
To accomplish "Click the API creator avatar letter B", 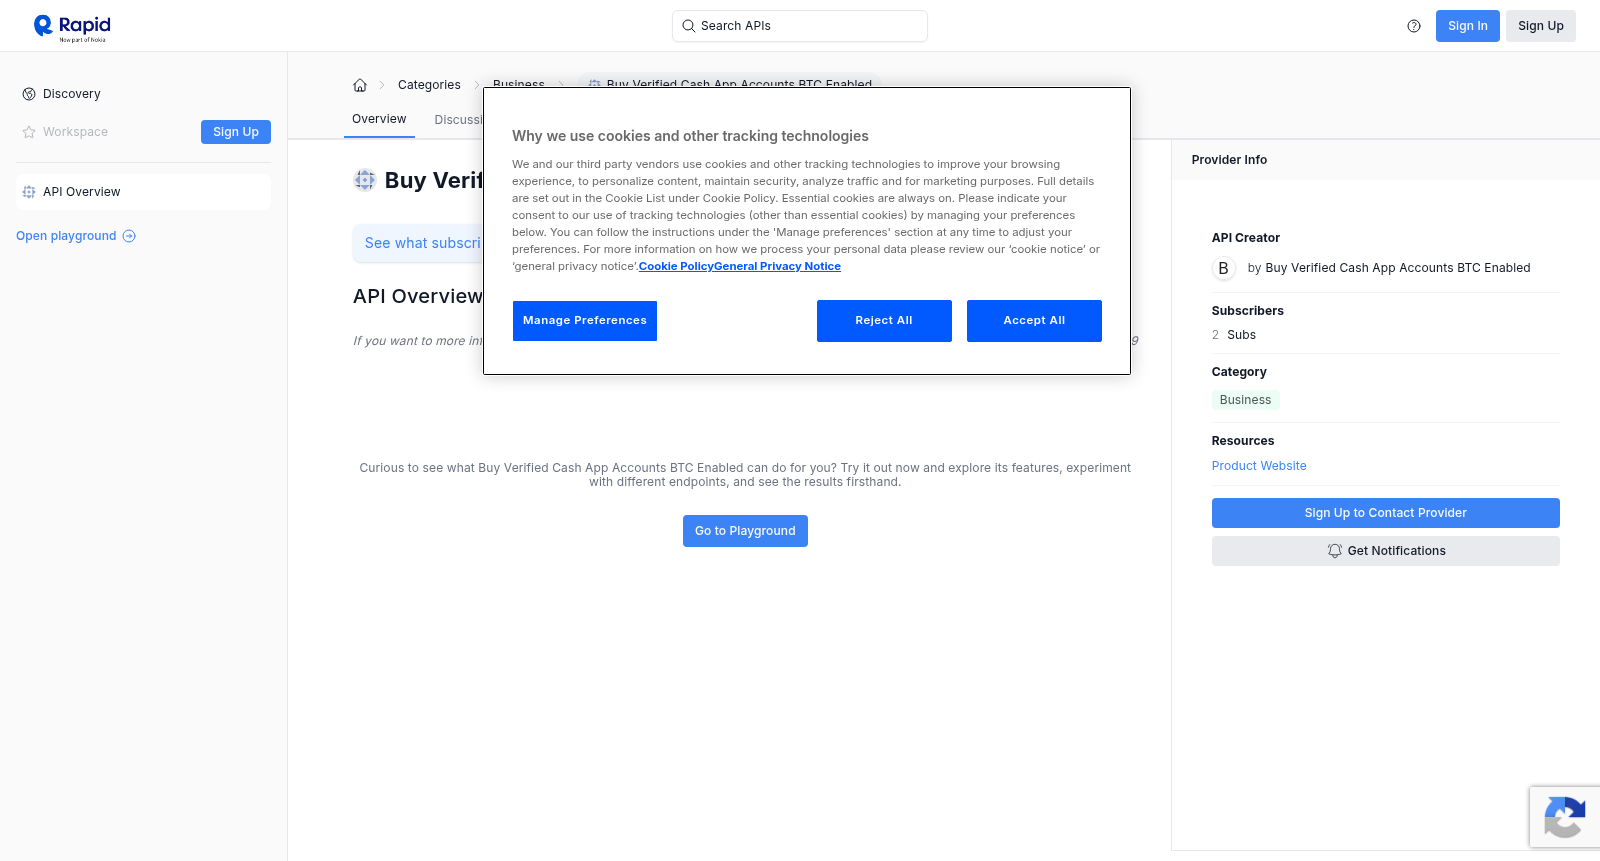I will 1223,268.
